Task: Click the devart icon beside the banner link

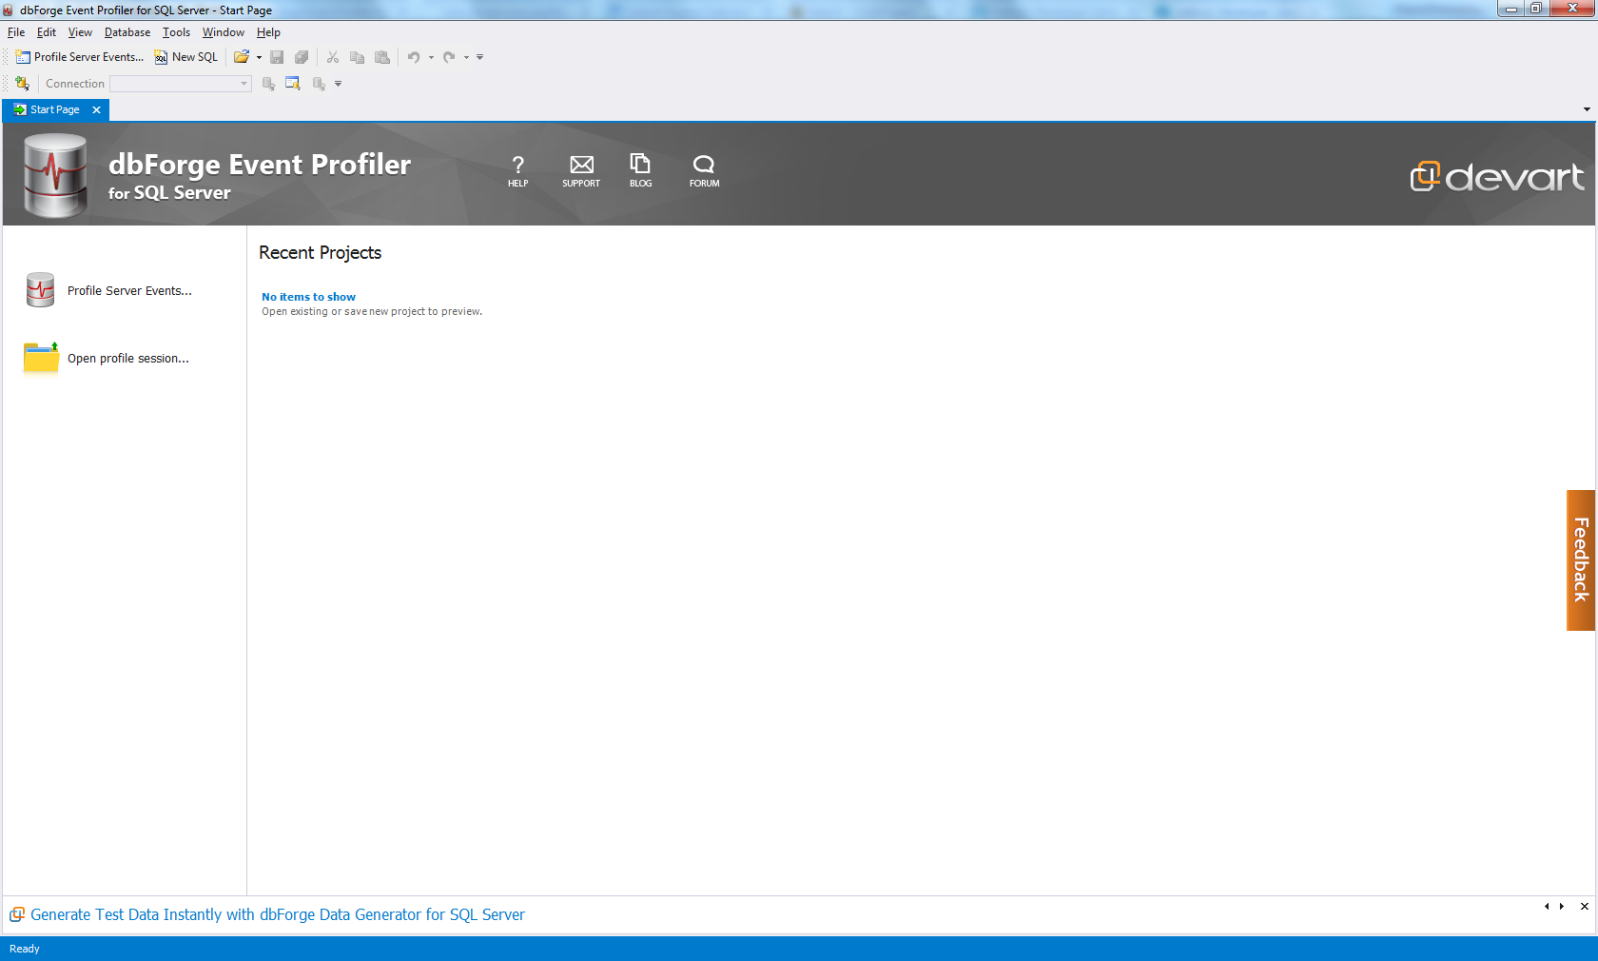Action: [17, 914]
